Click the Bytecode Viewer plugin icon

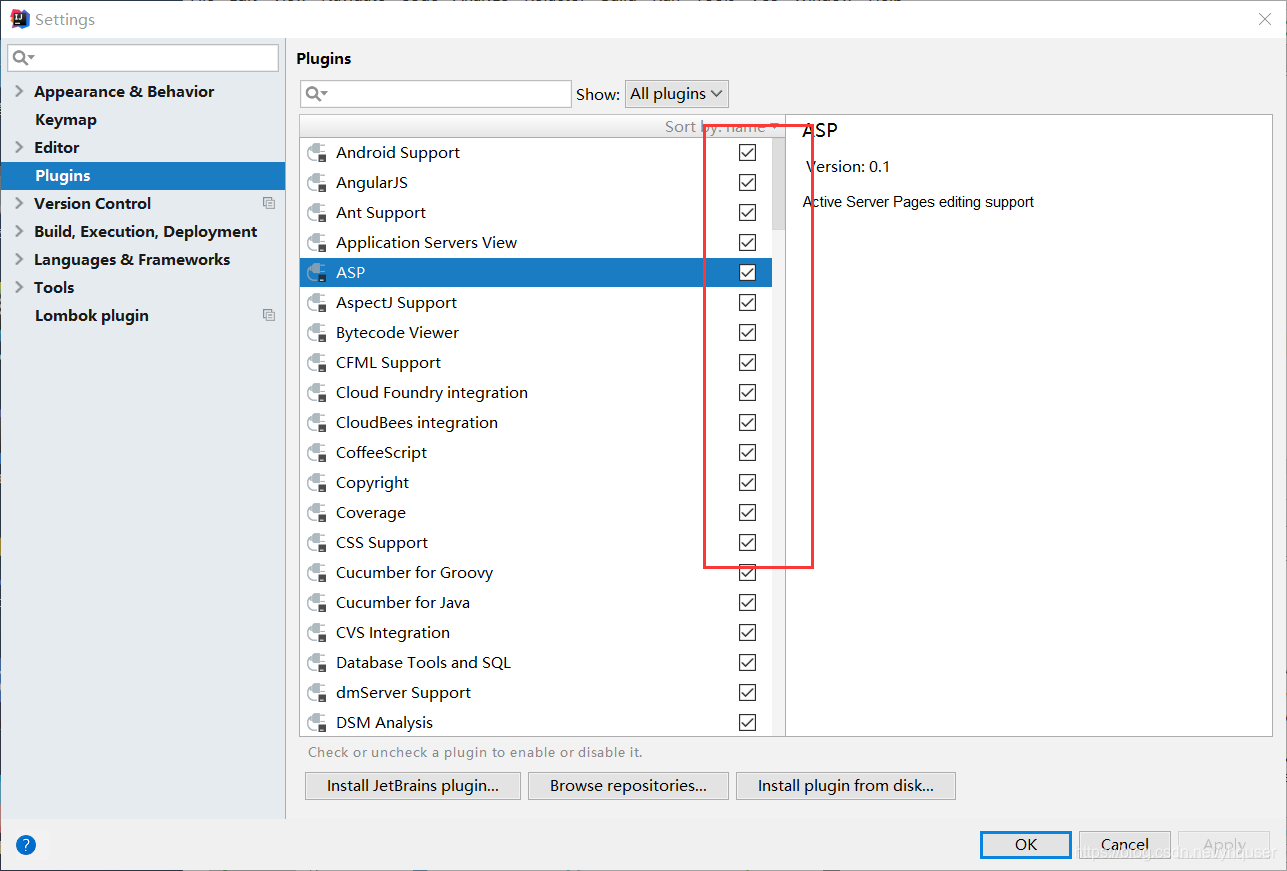coord(318,333)
